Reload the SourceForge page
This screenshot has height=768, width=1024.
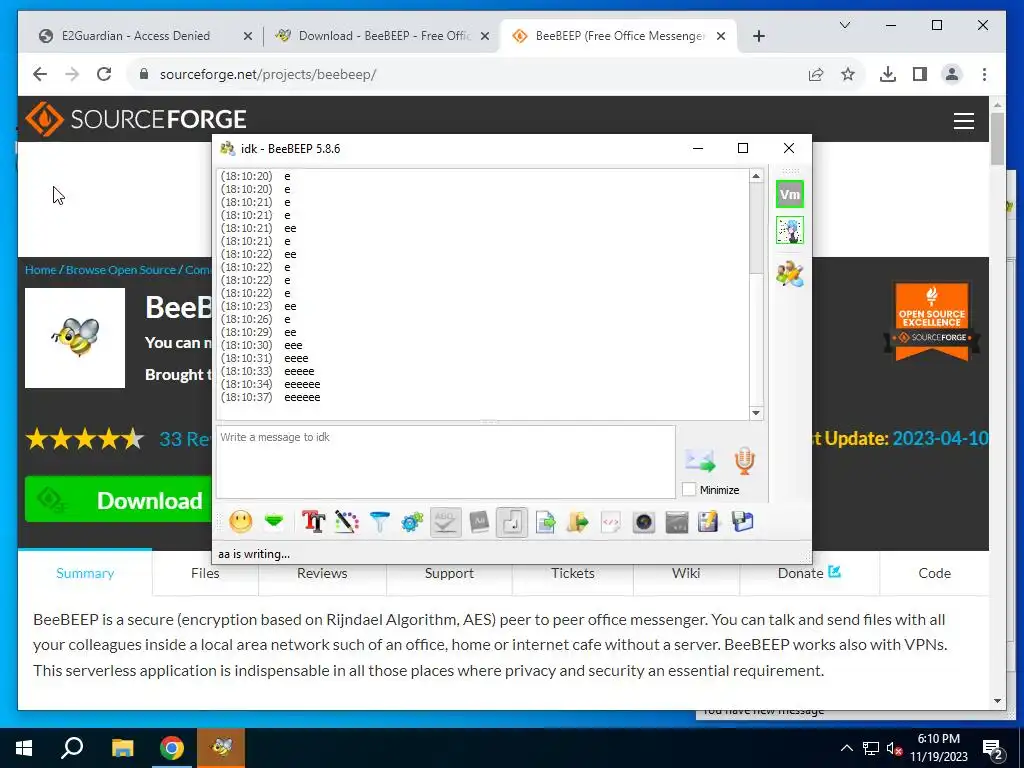(104, 74)
